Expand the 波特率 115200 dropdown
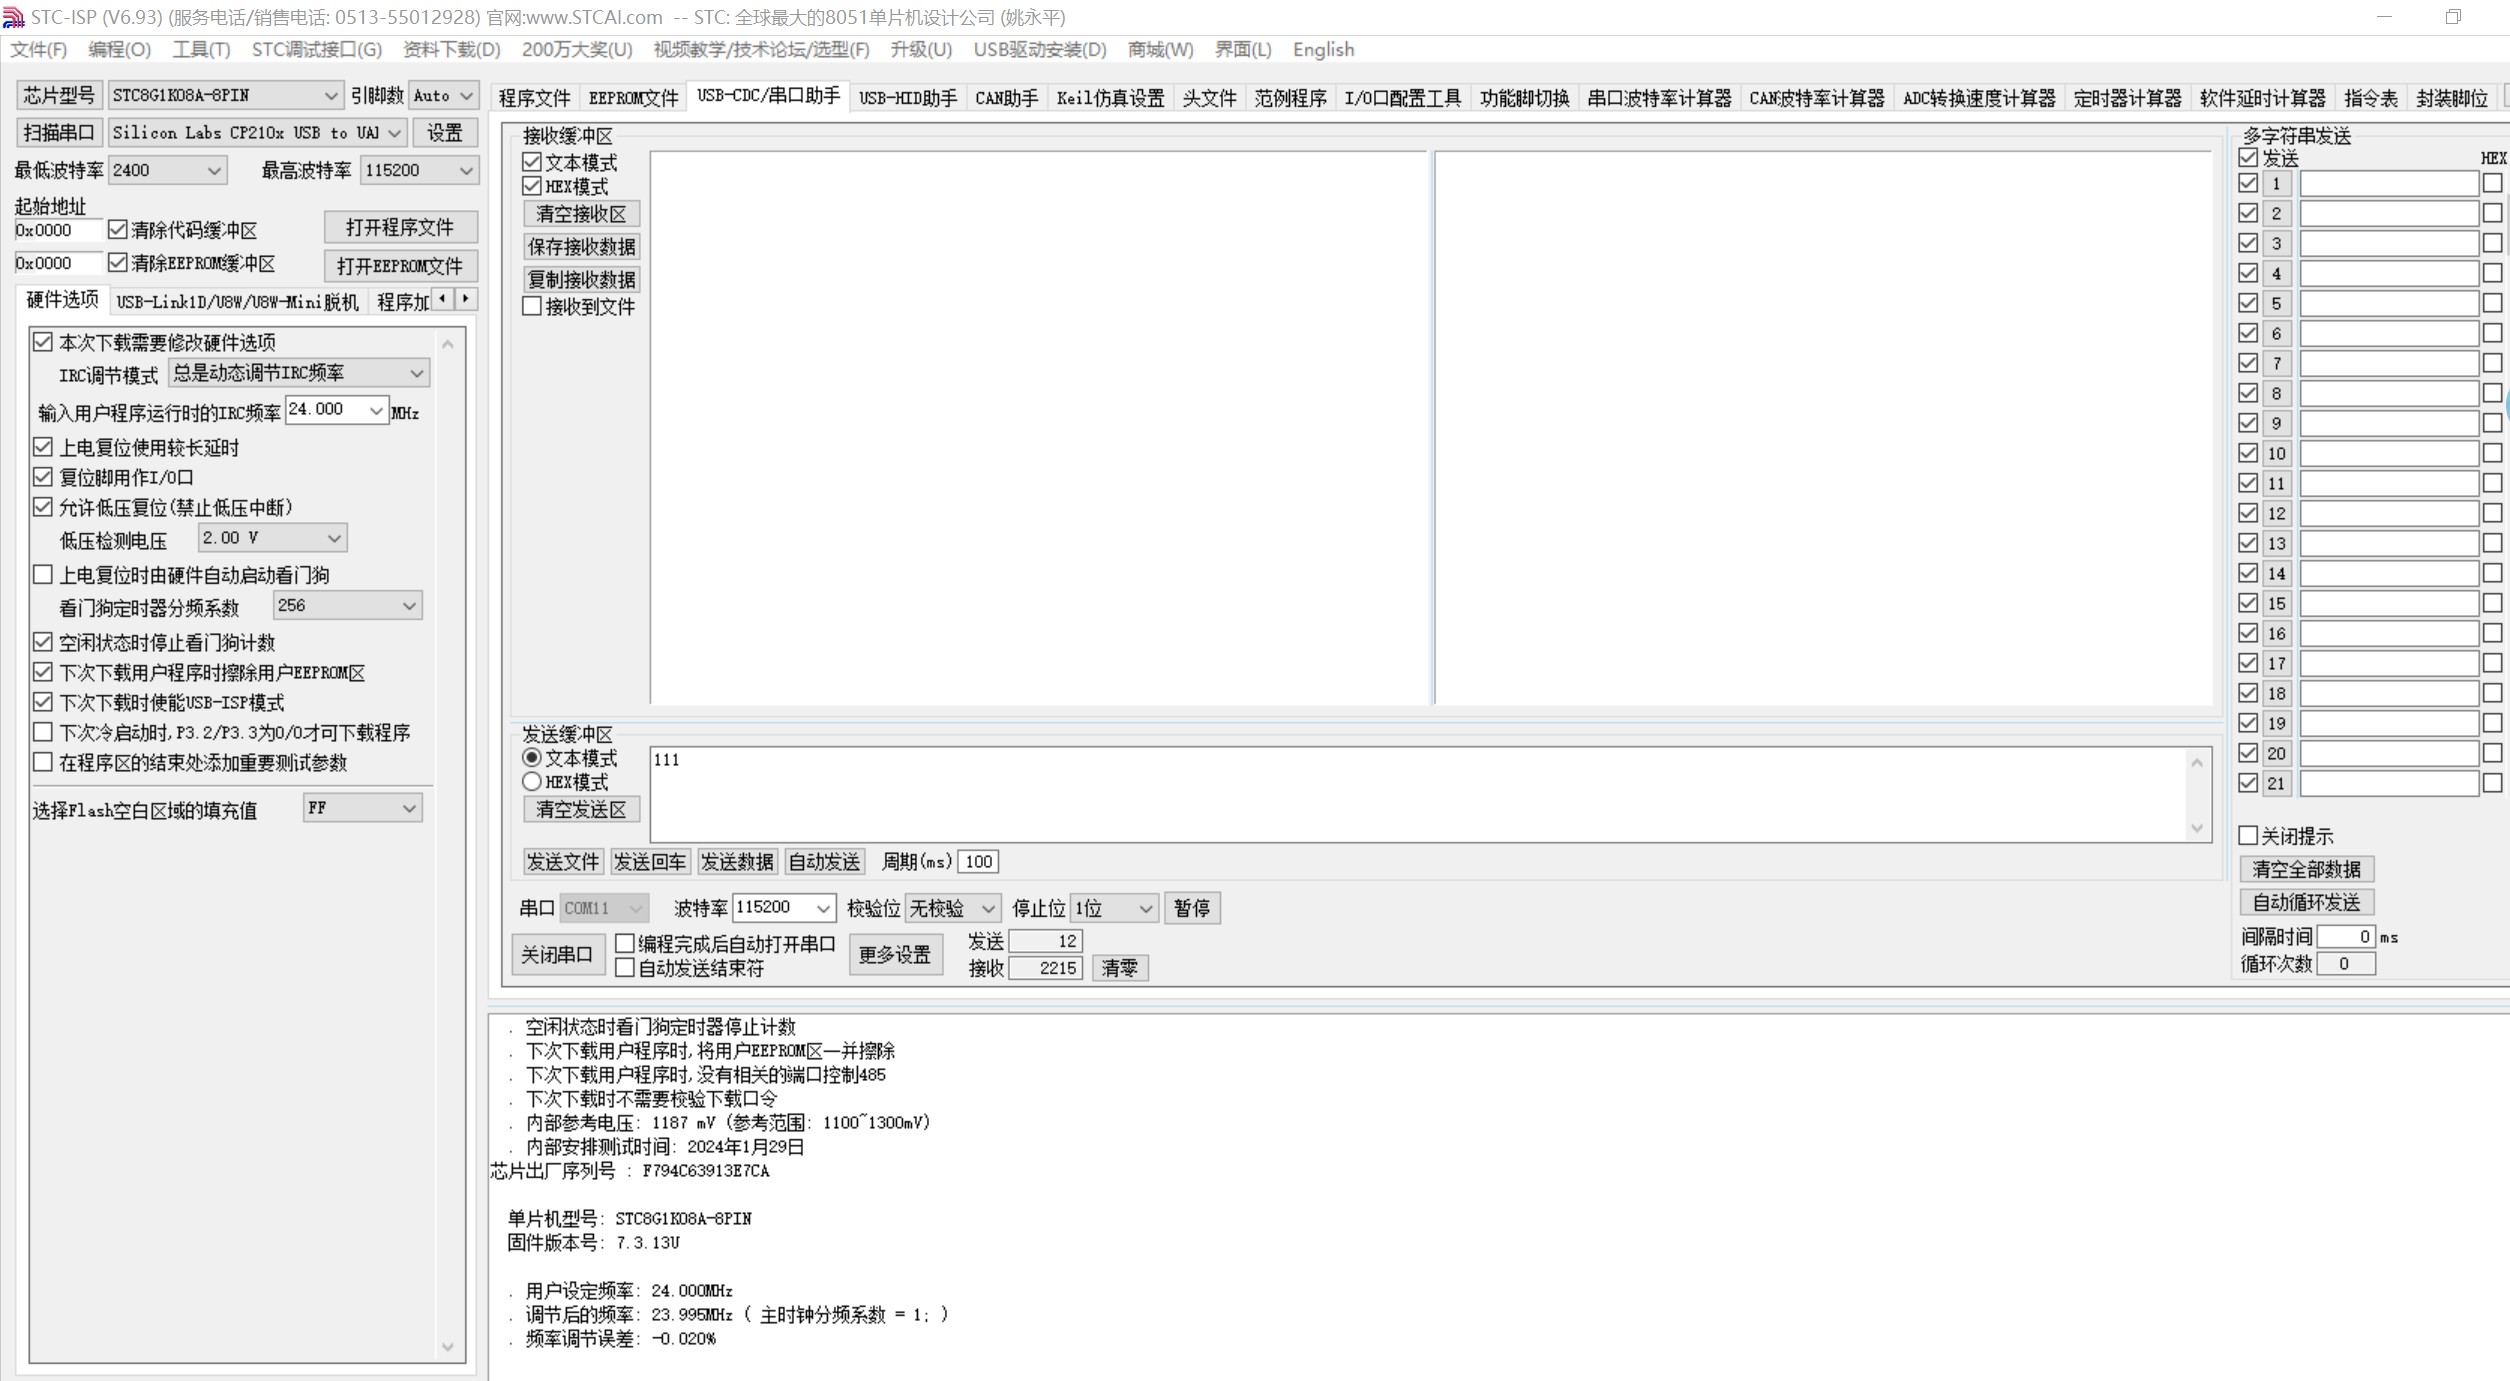 [822, 908]
